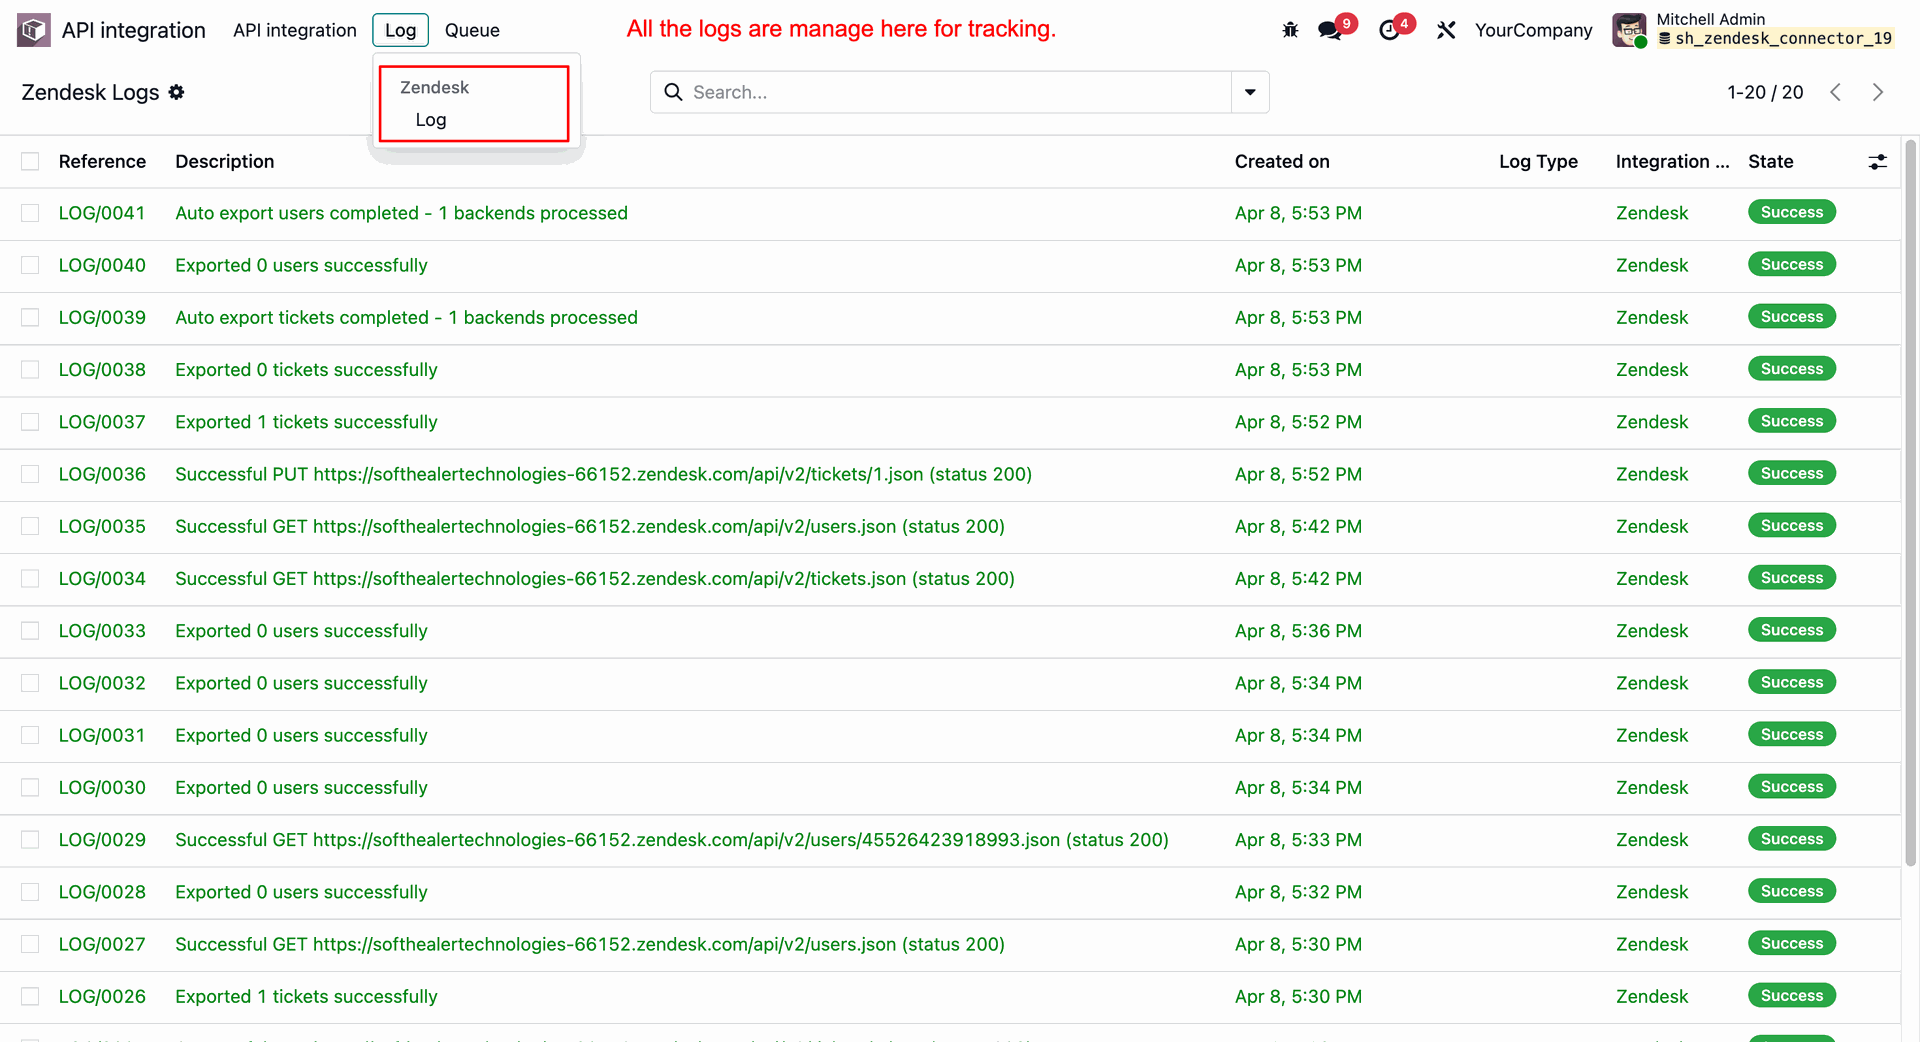Open the Log top menu

(x=400, y=30)
